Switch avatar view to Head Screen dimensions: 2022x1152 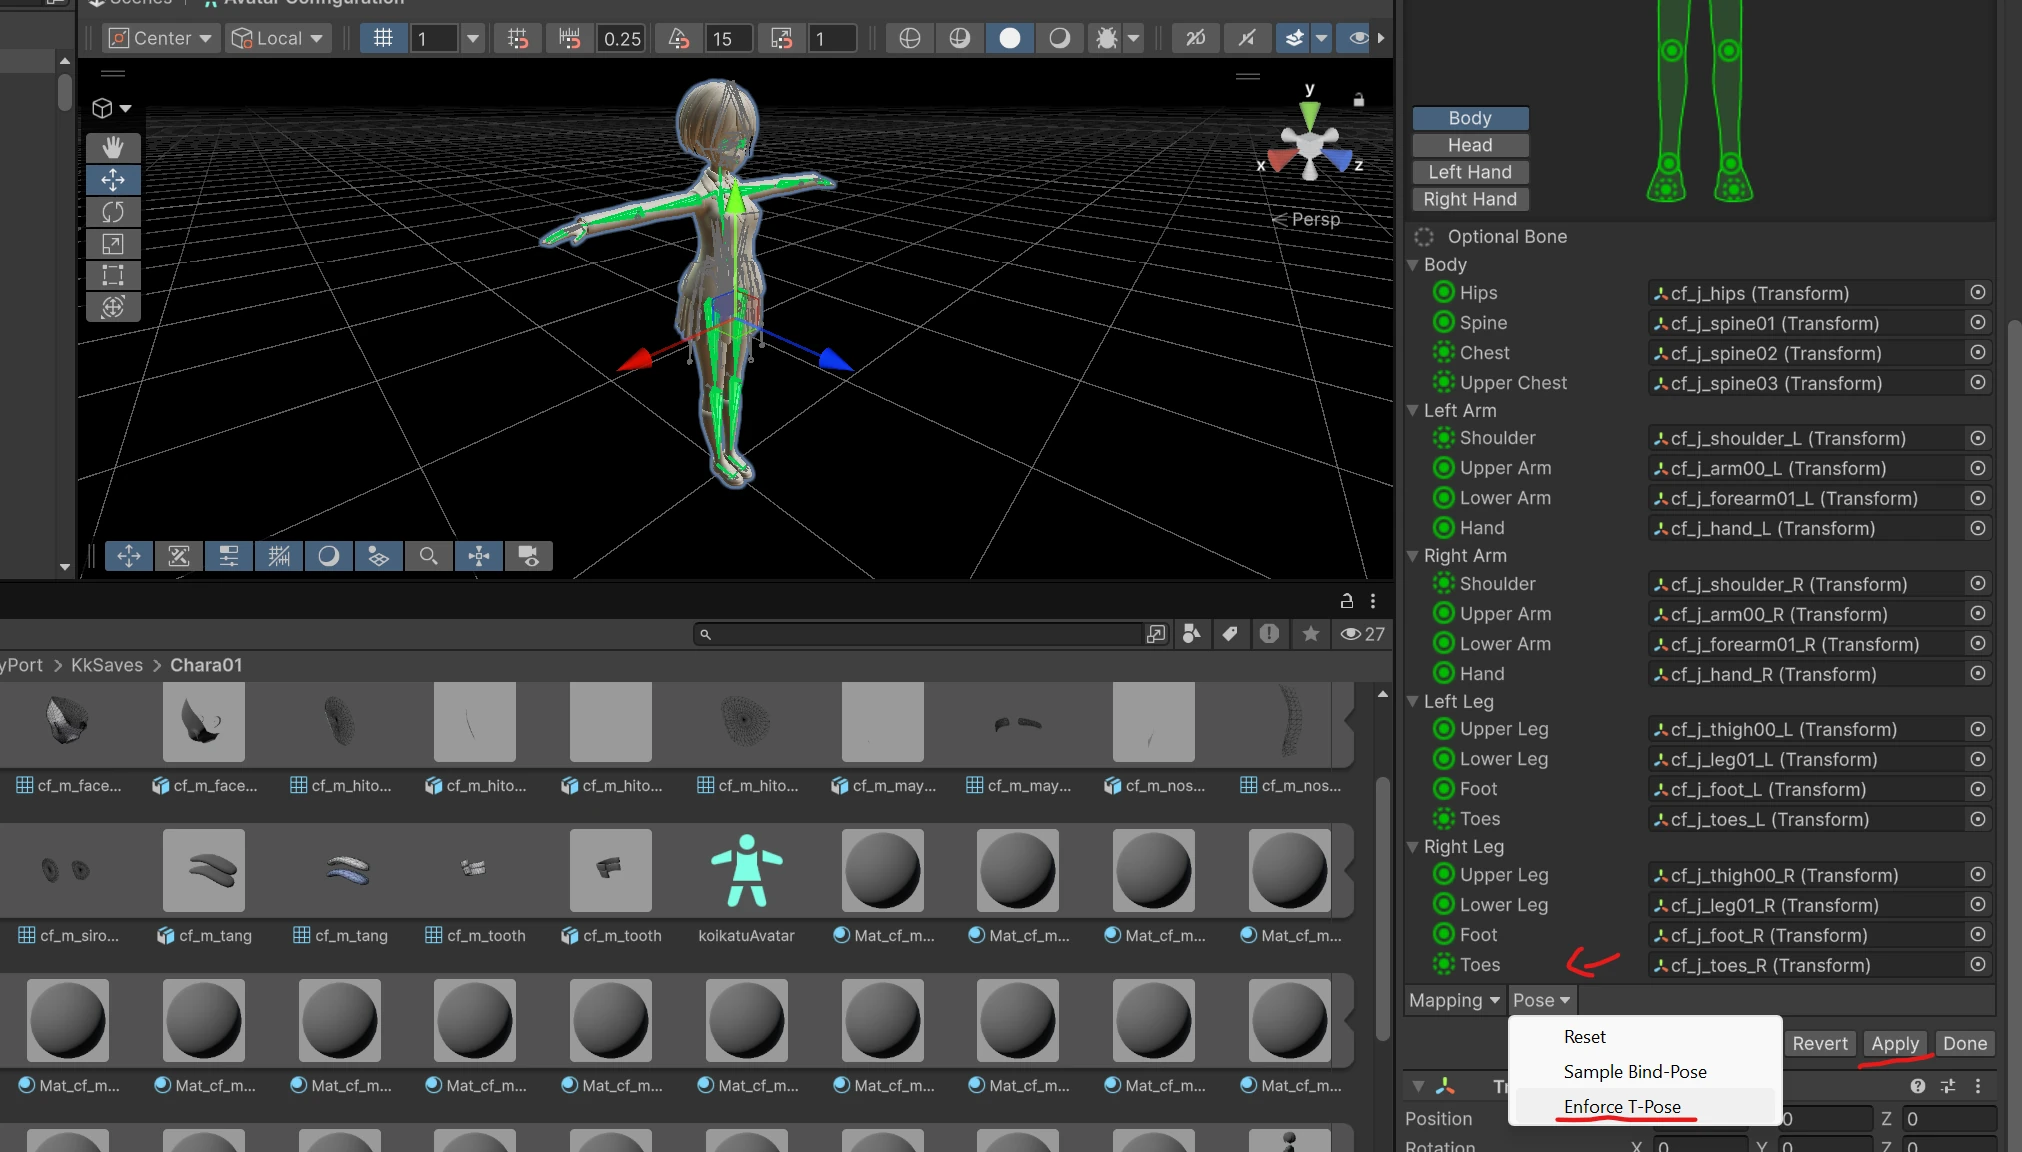tap(1470, 145)
